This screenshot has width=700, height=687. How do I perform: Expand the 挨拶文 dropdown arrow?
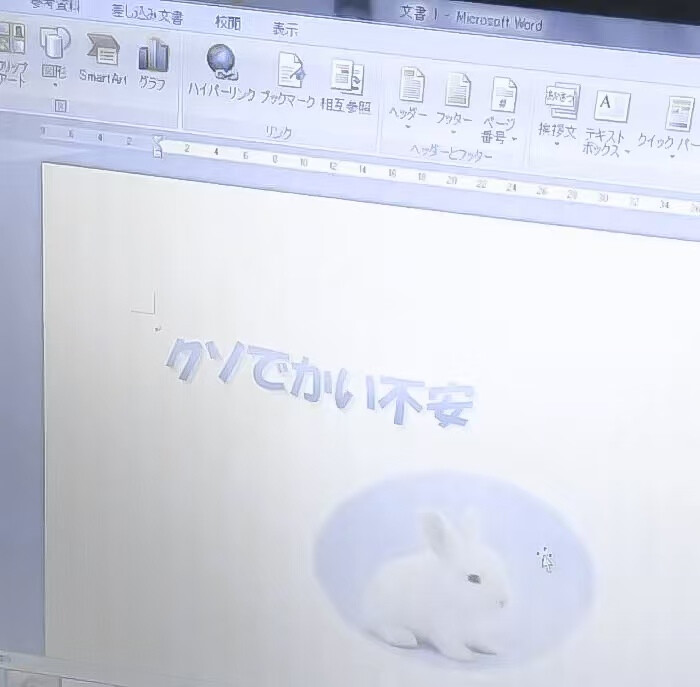557,143
